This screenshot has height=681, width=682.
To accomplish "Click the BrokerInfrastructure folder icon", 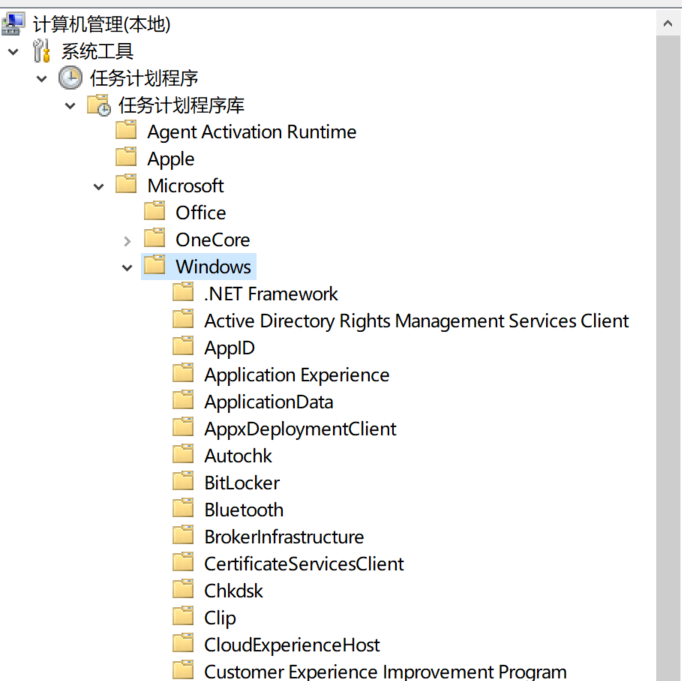I will tap(183, 535).
